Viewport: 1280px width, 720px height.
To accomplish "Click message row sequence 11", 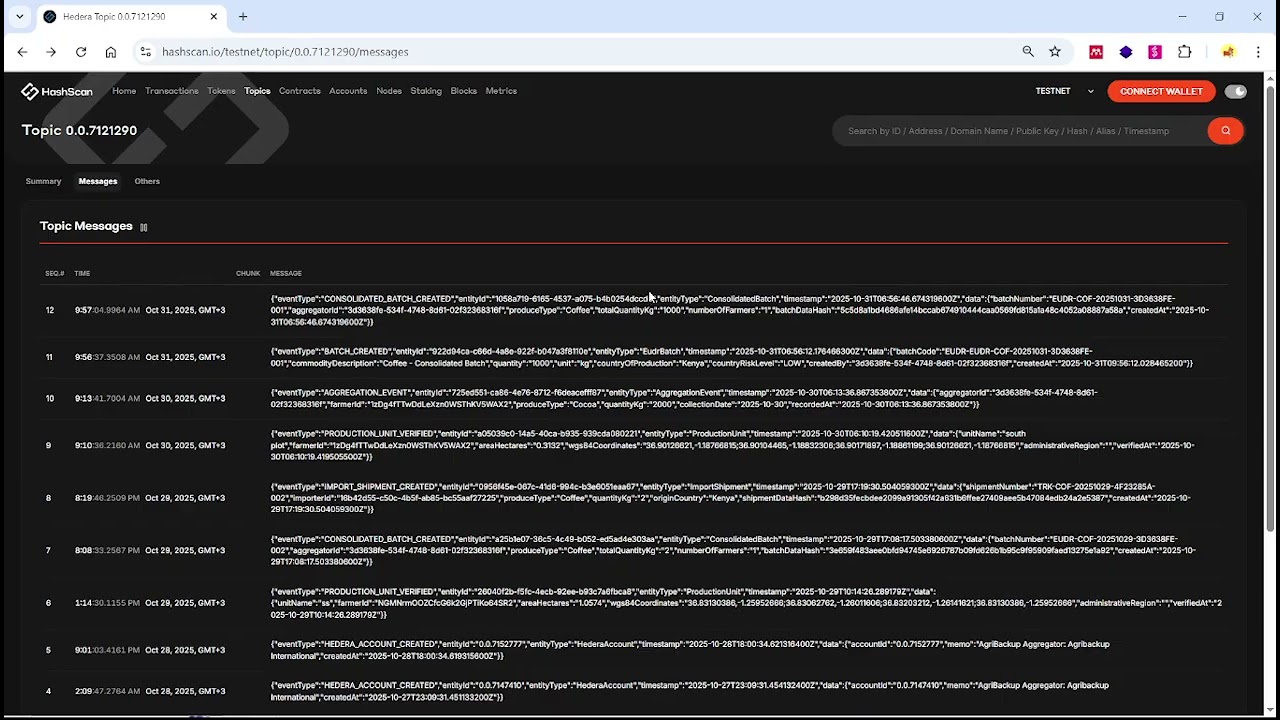I will coord(634,357).
